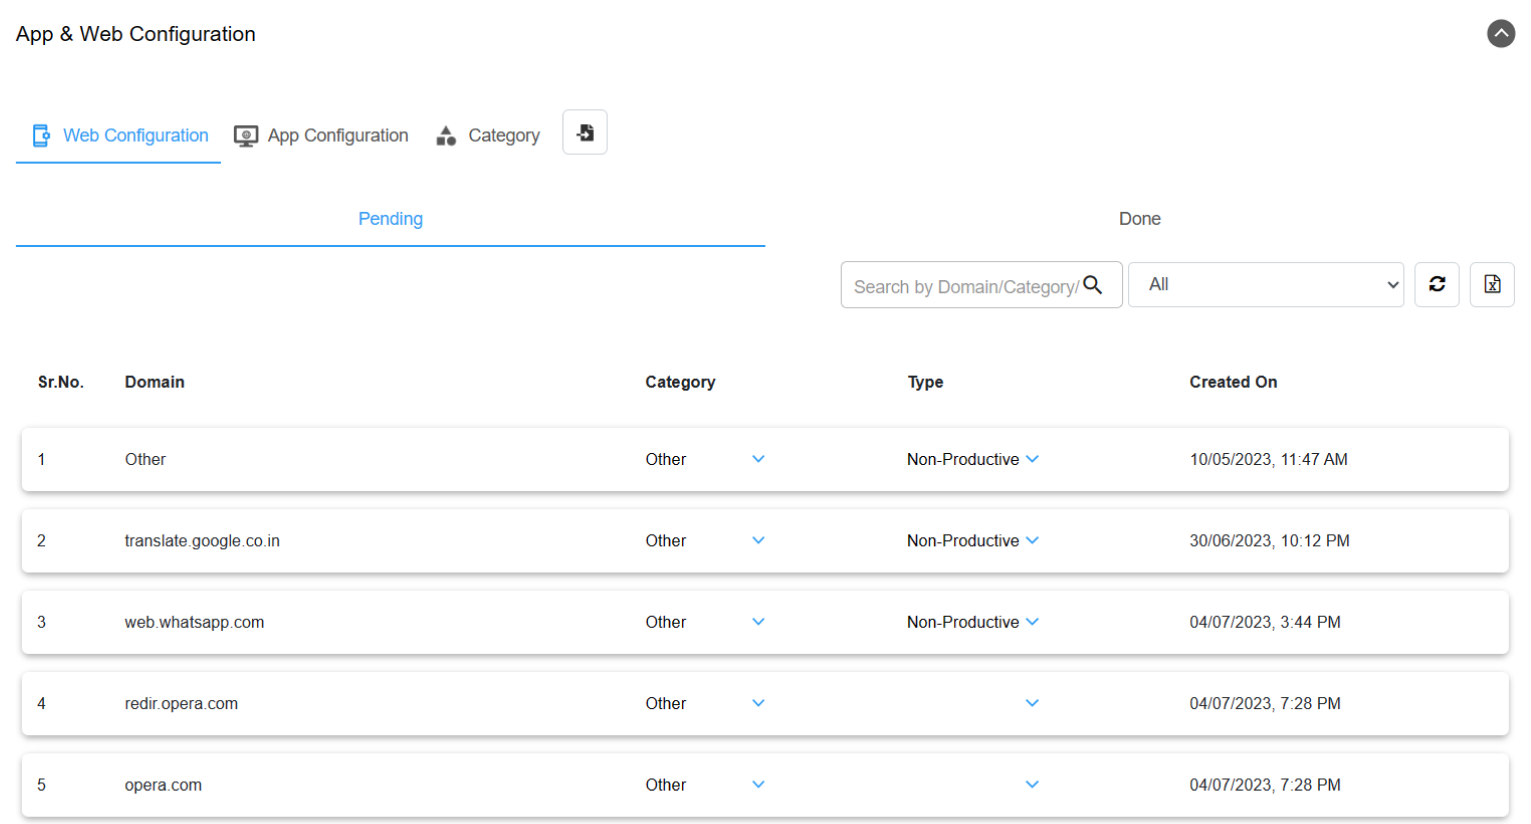Click the App Configuration monitor icon
This screenshot has height=824, width=1531.
(245, 136)
